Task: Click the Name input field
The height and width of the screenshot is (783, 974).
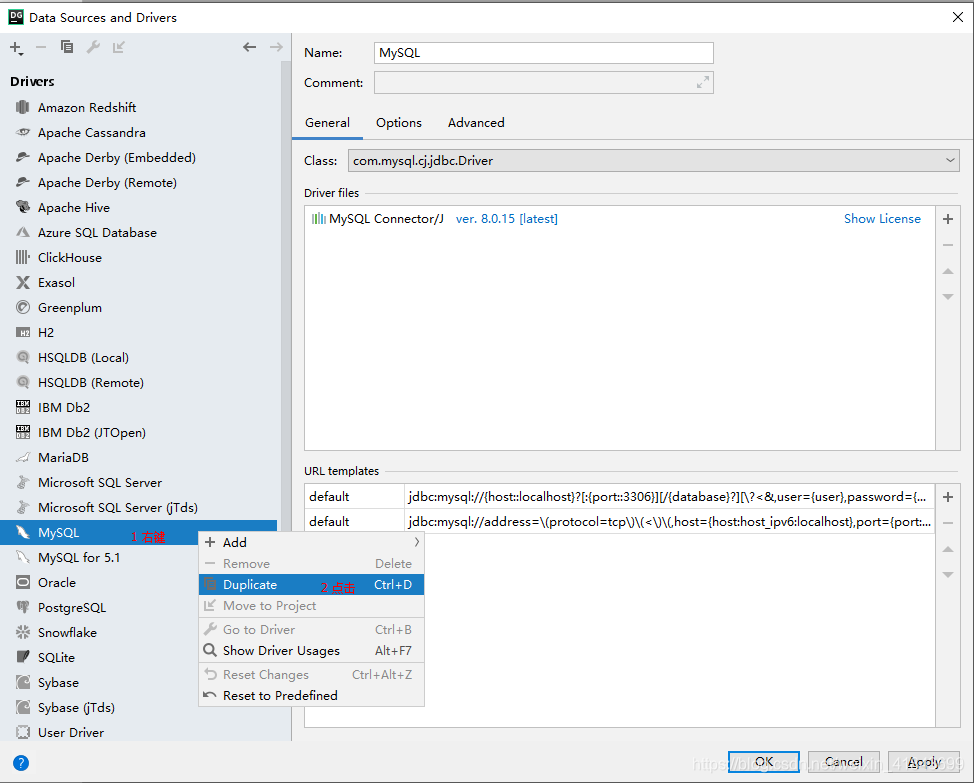Action: tap(544, 53)
